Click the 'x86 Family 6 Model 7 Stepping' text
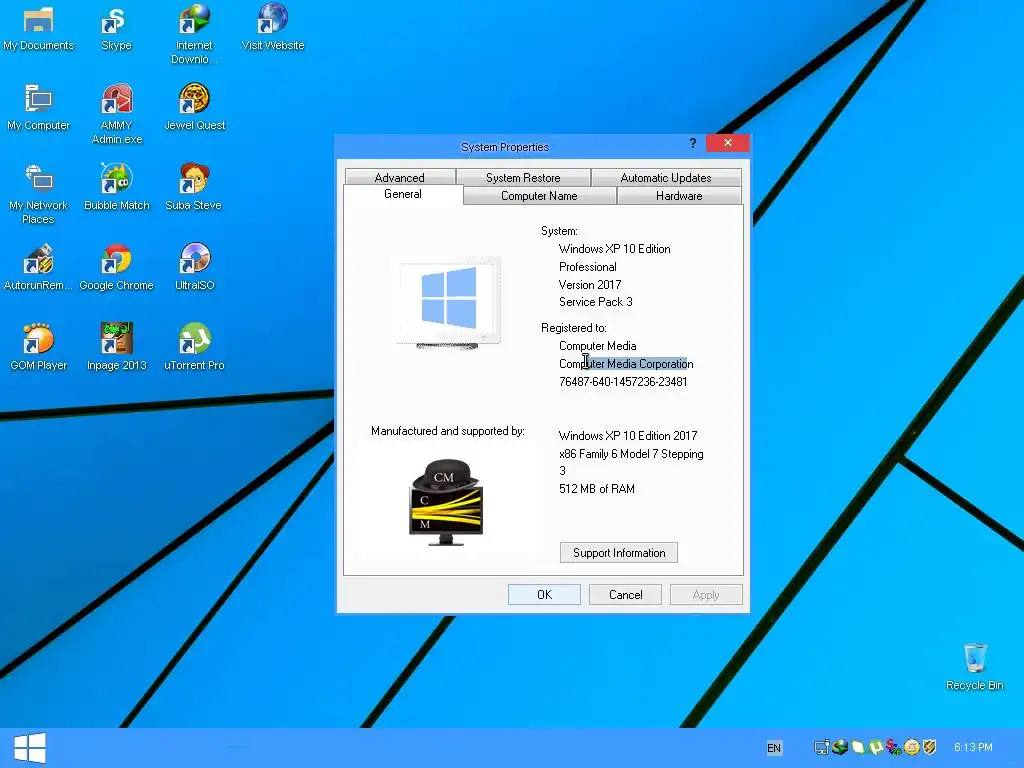The image size is (1024, 768). click(631, 454)
